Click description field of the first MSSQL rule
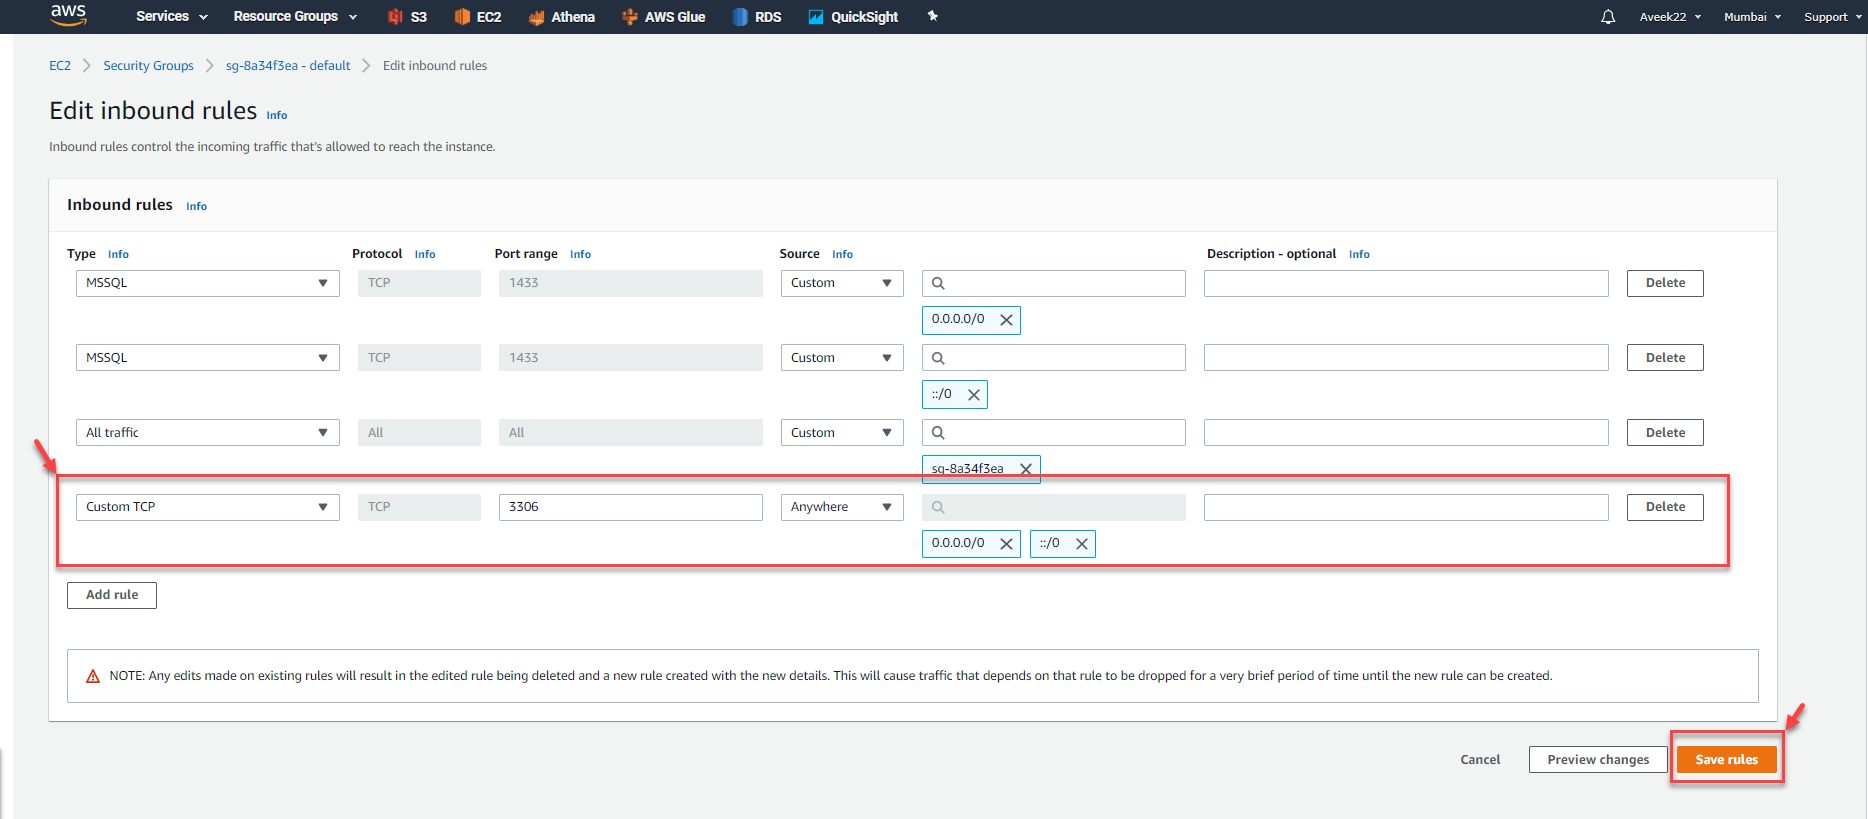The height and width of the screenshot is (819, 1868). pos(1406,283)
